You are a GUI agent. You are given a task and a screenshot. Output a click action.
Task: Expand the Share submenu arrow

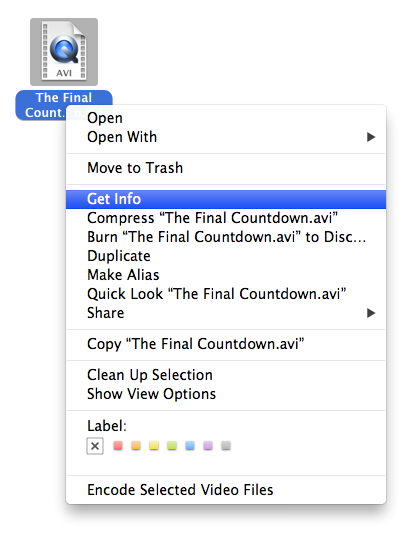371,313
